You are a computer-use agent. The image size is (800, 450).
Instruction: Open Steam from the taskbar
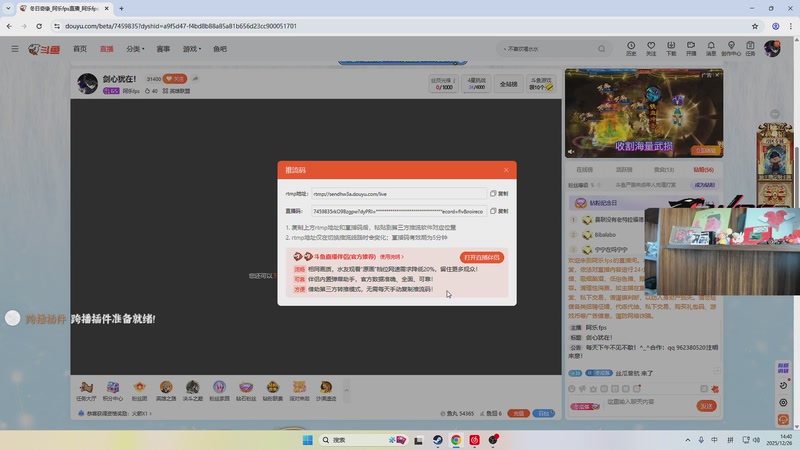pos(438,440)
